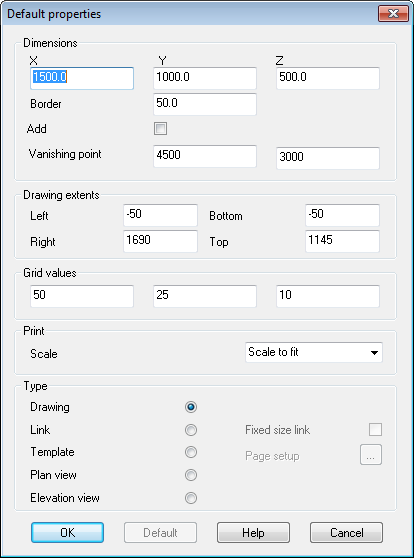Click the Top extent field
Viewport: 414px width, 558px height.
coord(342,241)
